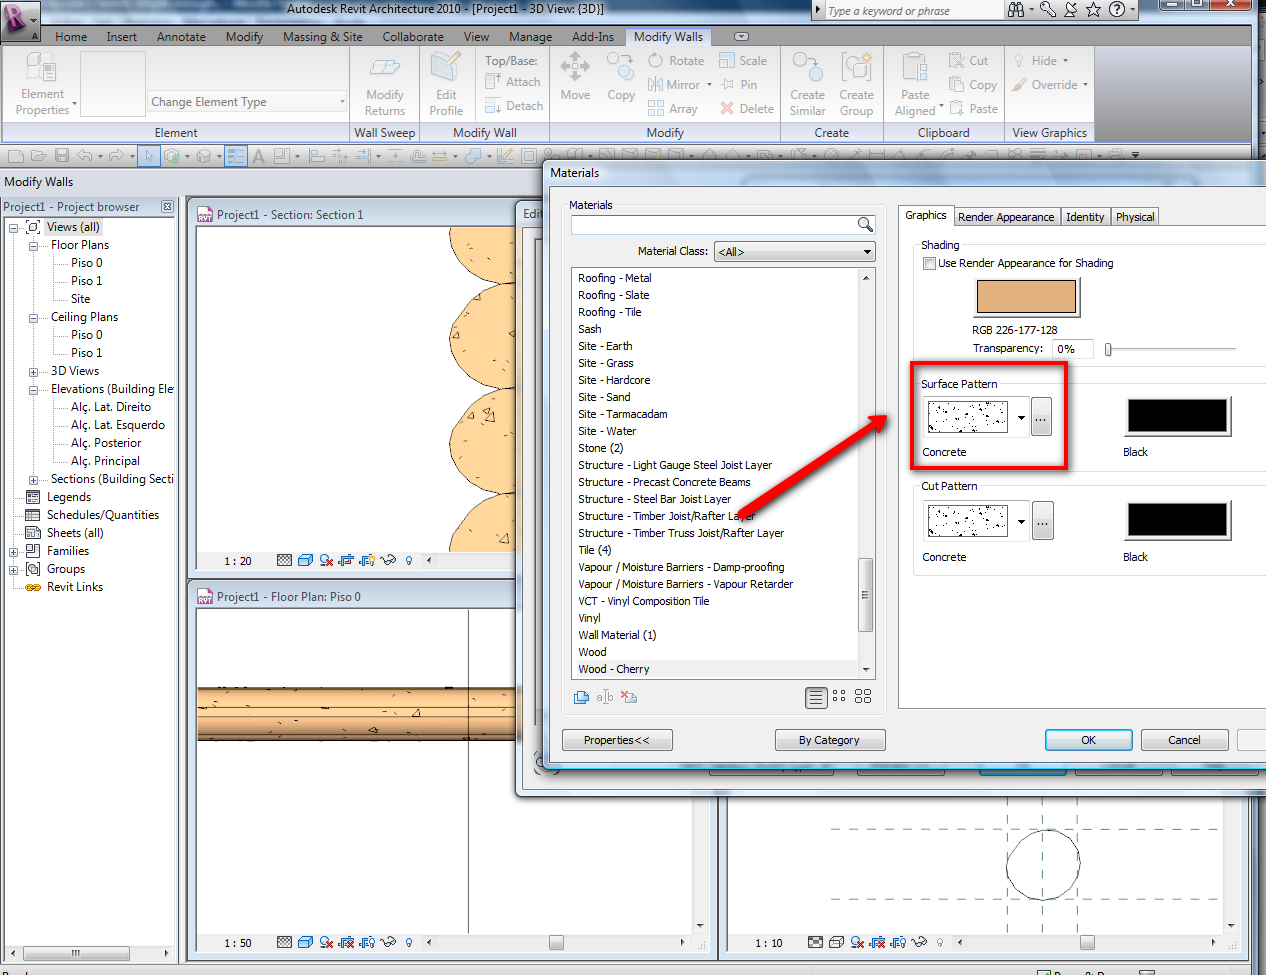The width and height of the screenshot is (1266, 975).
Task: Click keyword search box in title bar
Action: pyautogui.click(x=914, y=11)
